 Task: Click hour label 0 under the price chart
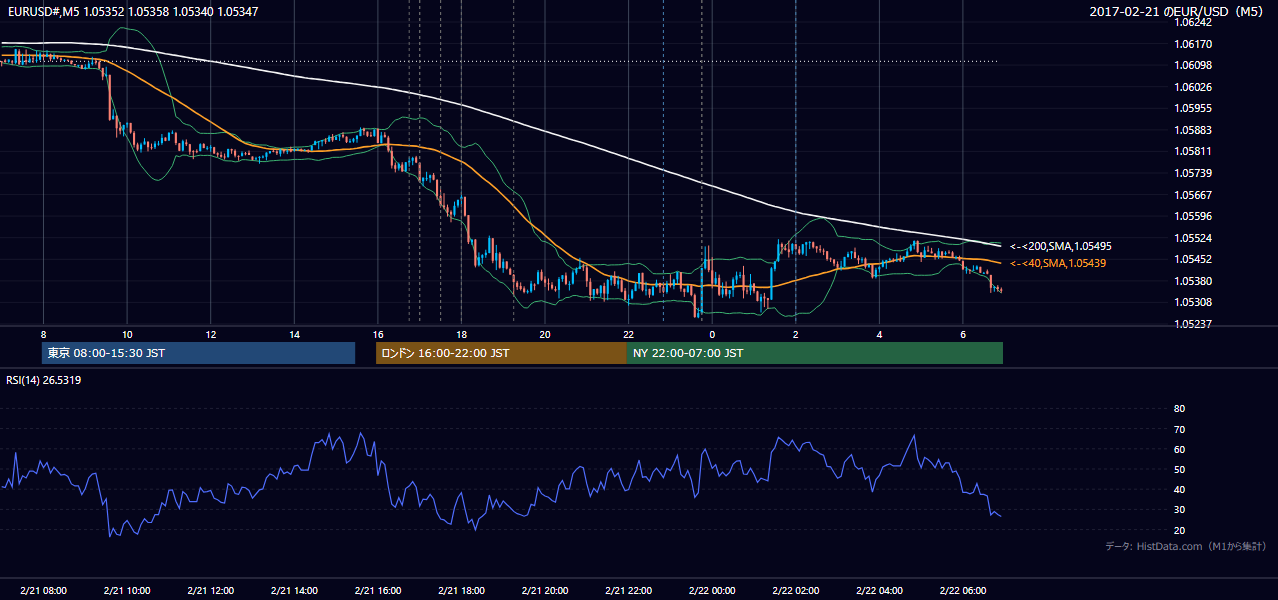[x=712, y=334]
